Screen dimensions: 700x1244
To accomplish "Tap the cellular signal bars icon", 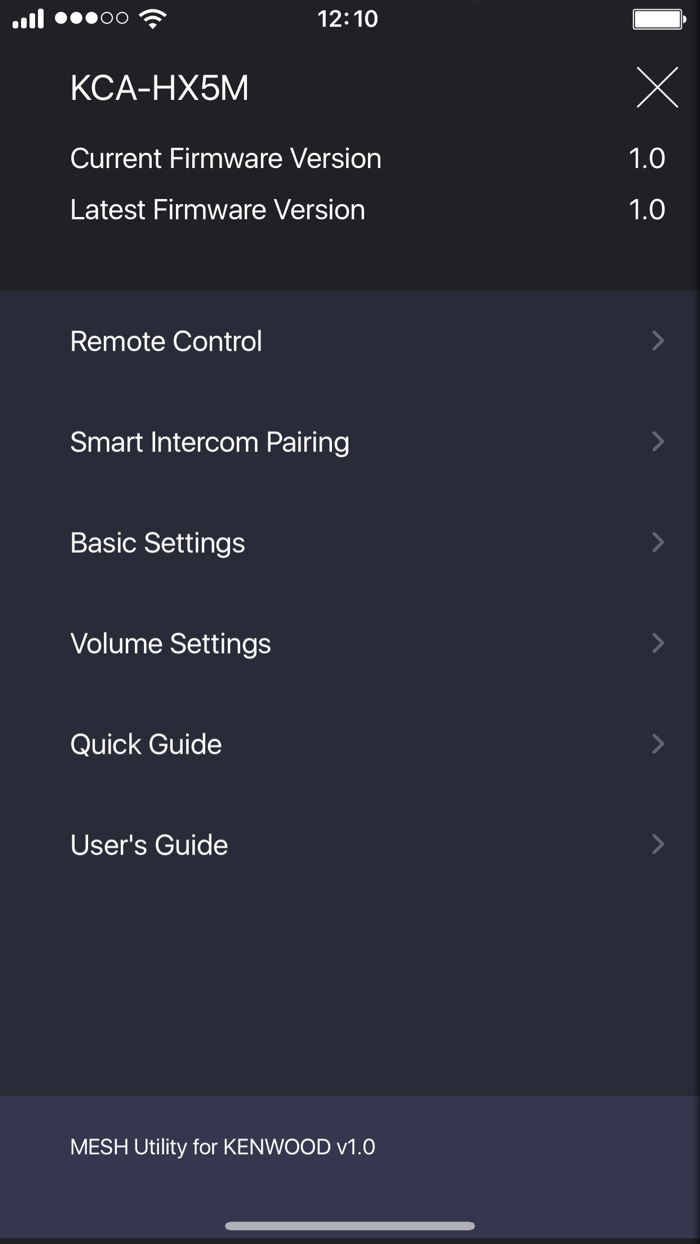I will 29,19.
